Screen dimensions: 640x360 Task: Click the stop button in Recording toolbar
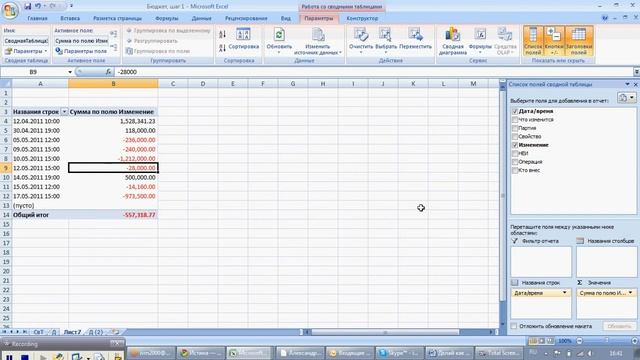[25, 357]
